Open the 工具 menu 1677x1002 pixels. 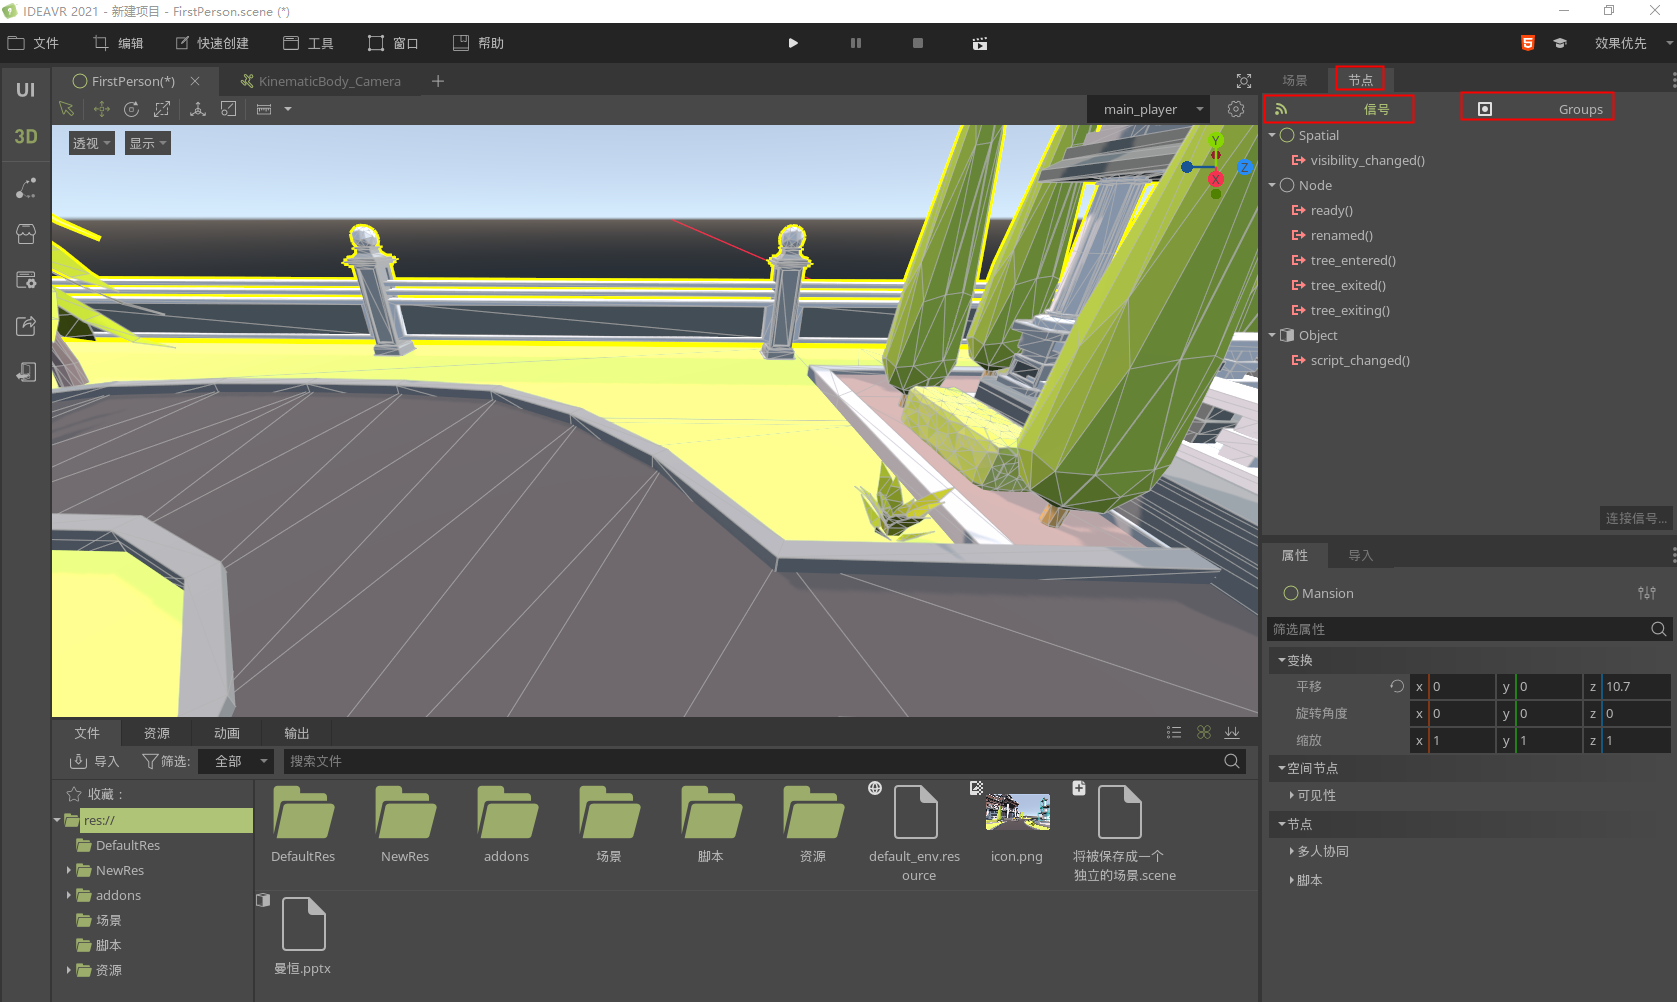(308, 43)
